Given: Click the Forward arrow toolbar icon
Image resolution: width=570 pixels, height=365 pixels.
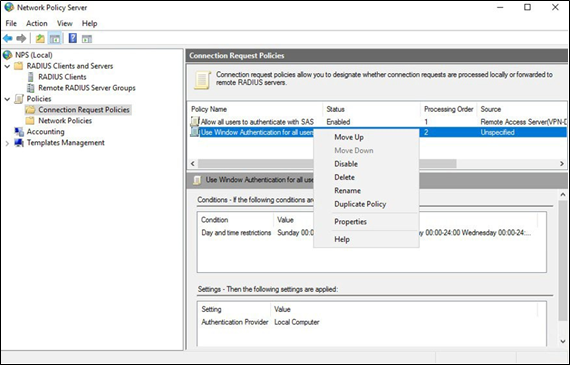Looking at the screenshot, I should pyautogui.click(x=21, y=38).
